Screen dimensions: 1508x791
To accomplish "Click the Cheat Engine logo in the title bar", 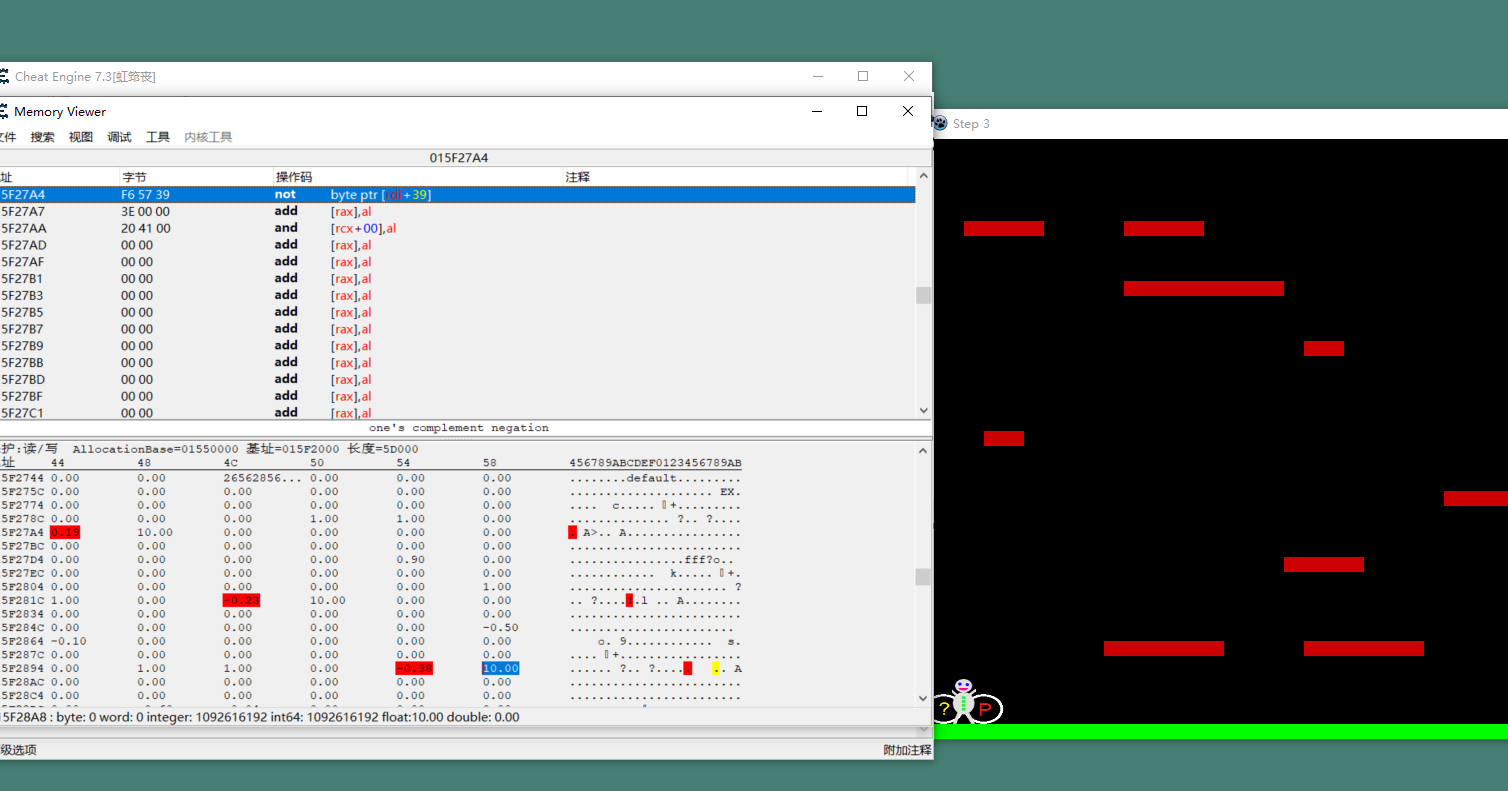I will [x=7, y=76].
